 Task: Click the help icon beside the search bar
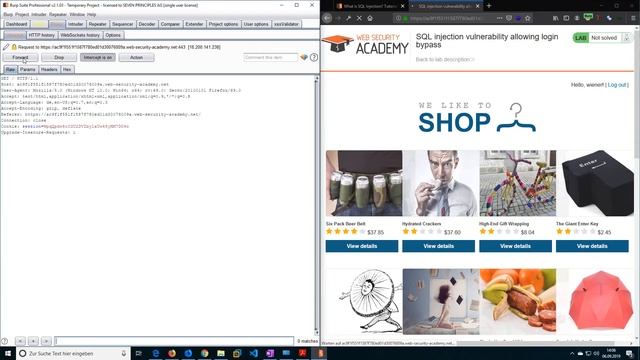(x=5, y=341)
